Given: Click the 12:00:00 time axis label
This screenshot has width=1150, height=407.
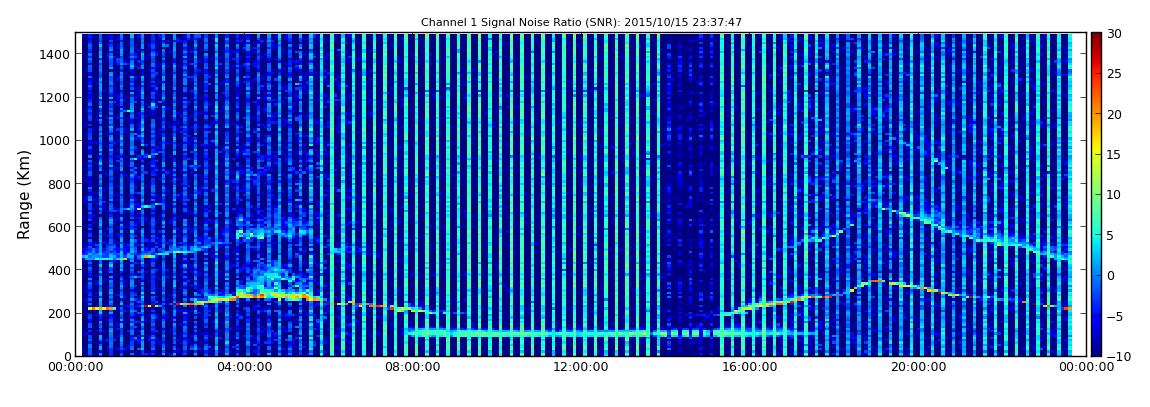Looking at the screenshot, I should [580, 367].
